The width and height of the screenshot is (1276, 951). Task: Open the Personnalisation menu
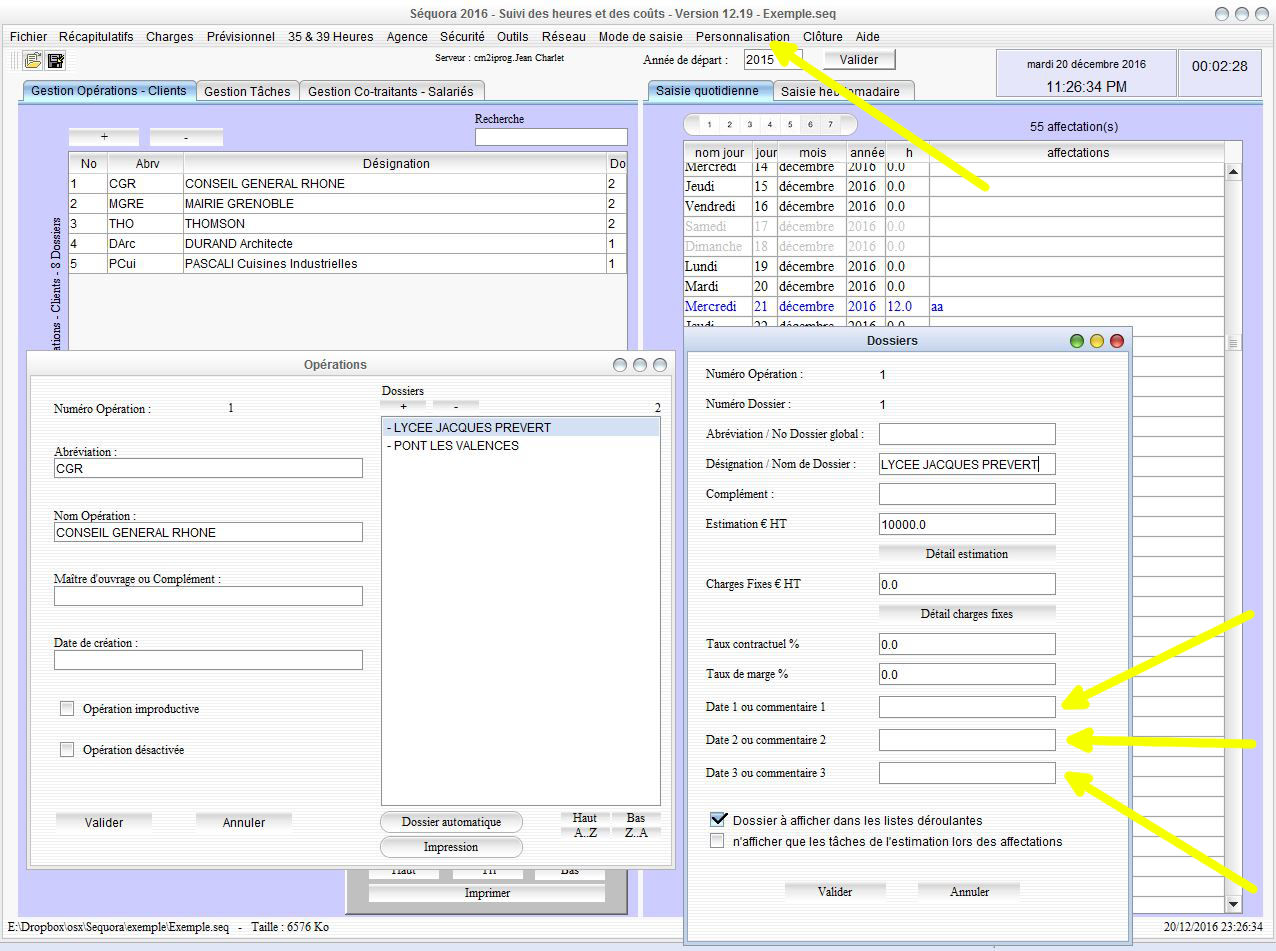click(x=743, y=36)
